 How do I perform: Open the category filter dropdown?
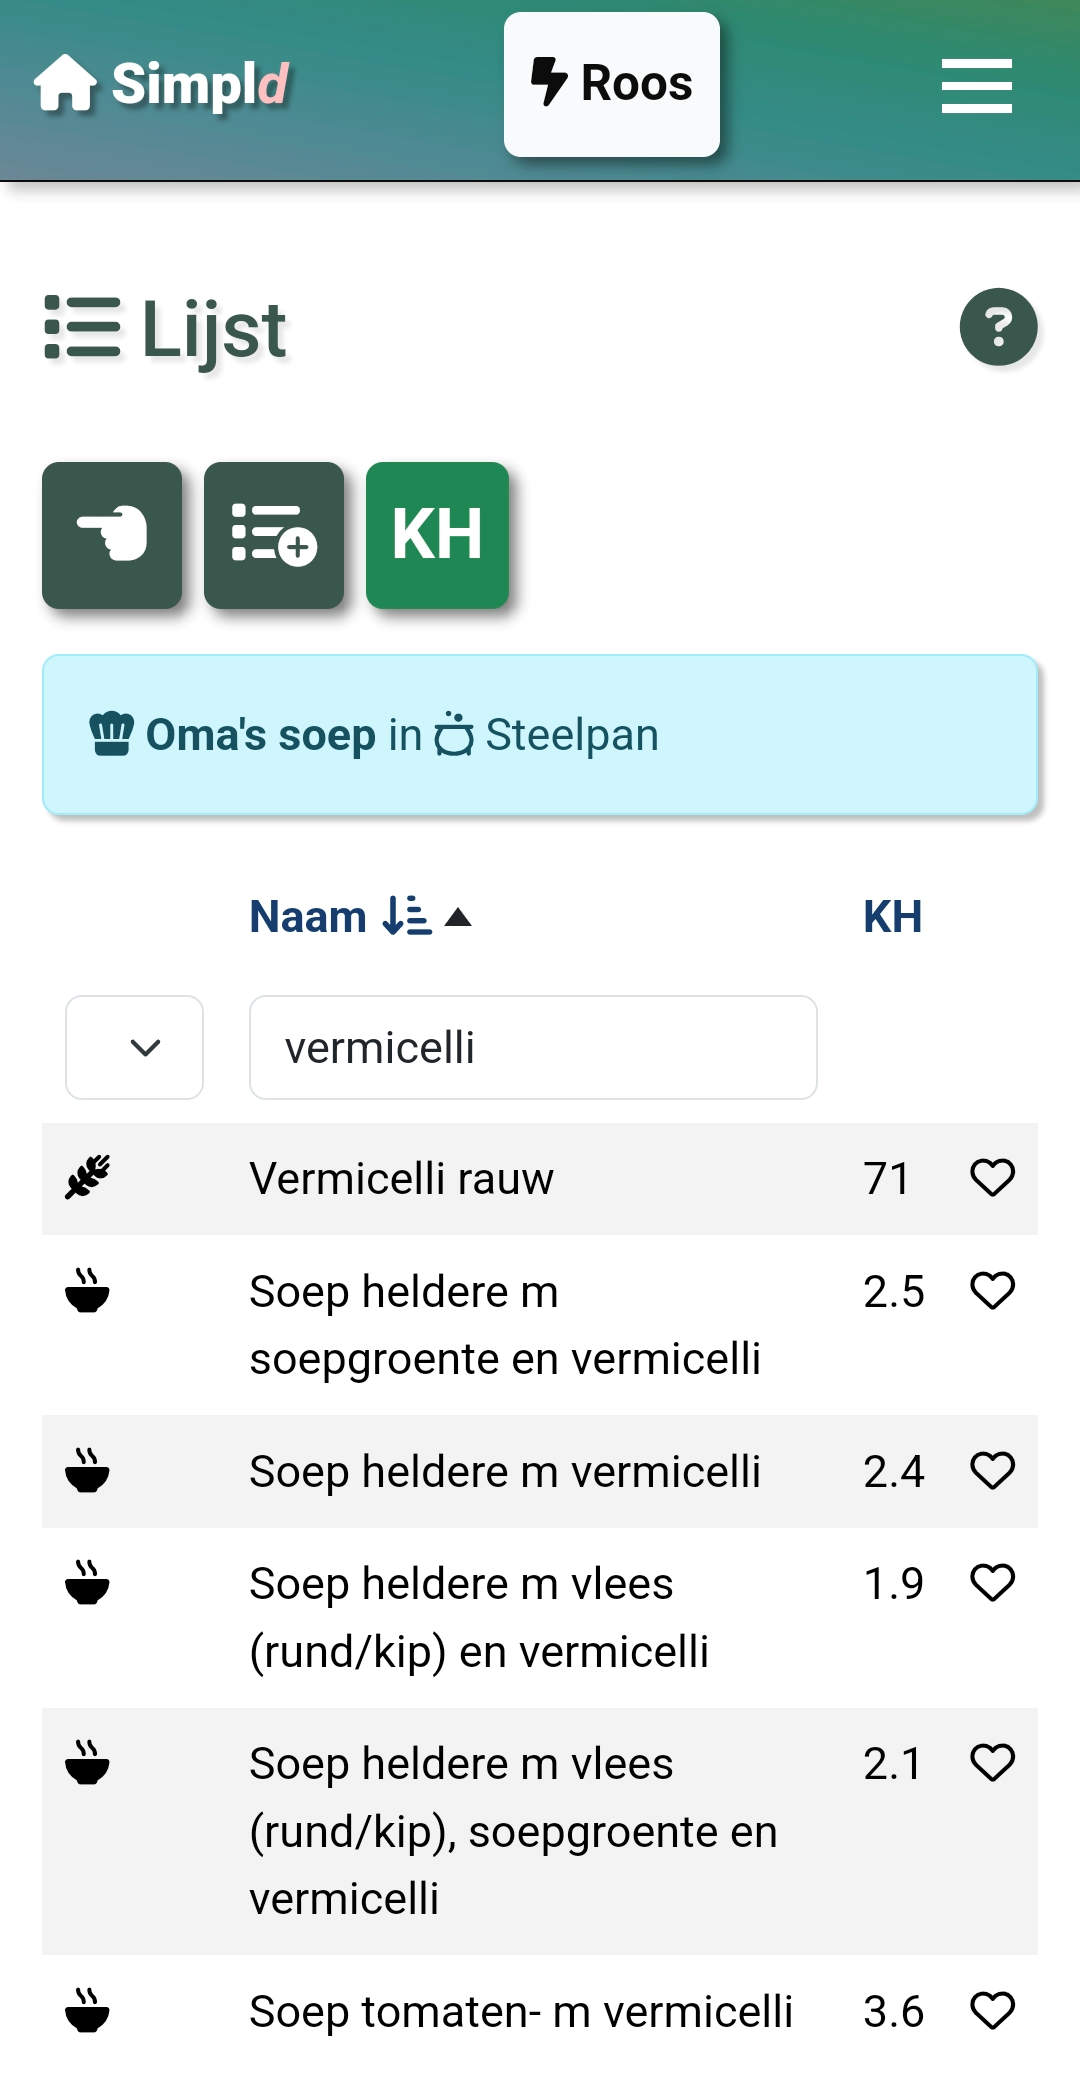[134, 1047]
